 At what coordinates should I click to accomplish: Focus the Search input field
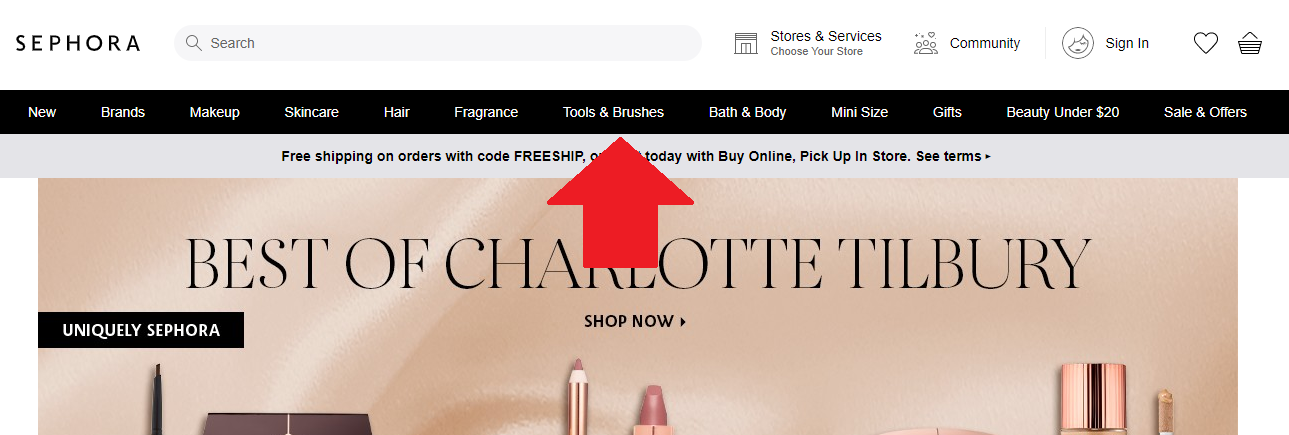[x=438, y=43]
